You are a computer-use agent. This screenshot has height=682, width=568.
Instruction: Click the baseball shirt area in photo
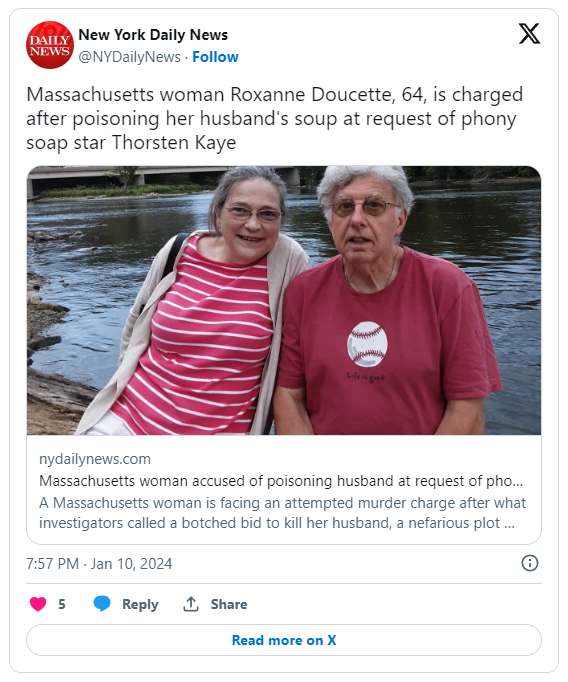pyautogui.click(x=368, y=344)
